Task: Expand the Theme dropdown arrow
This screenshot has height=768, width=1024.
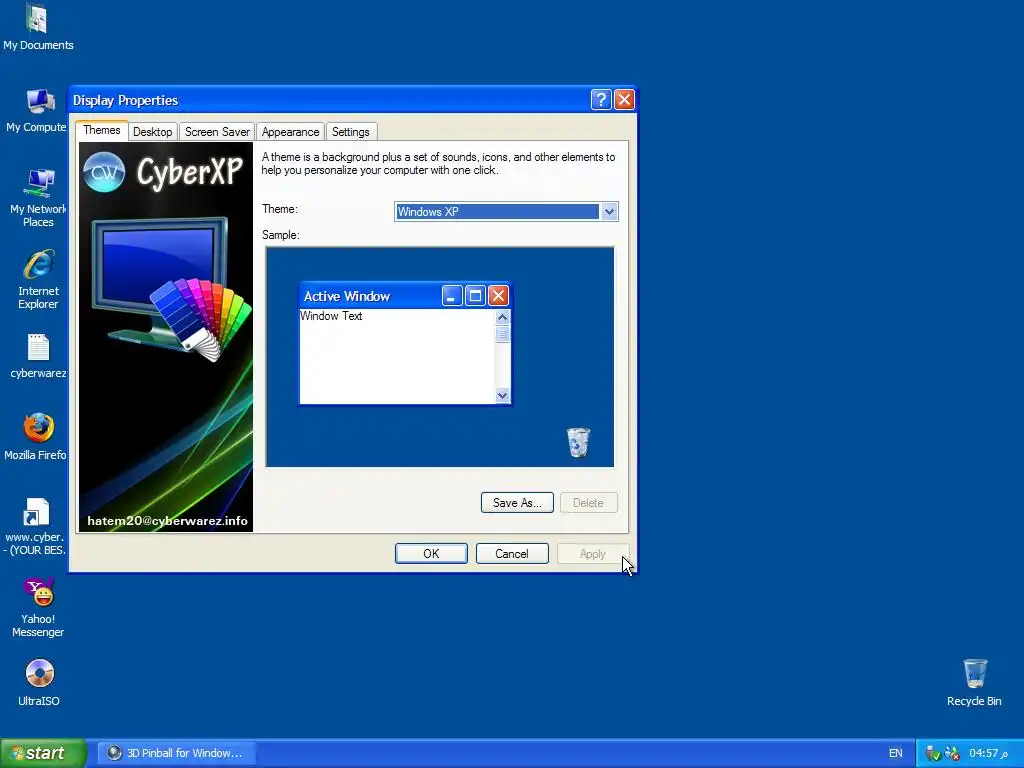Action: pyautogui.click(x=609, y=212)
